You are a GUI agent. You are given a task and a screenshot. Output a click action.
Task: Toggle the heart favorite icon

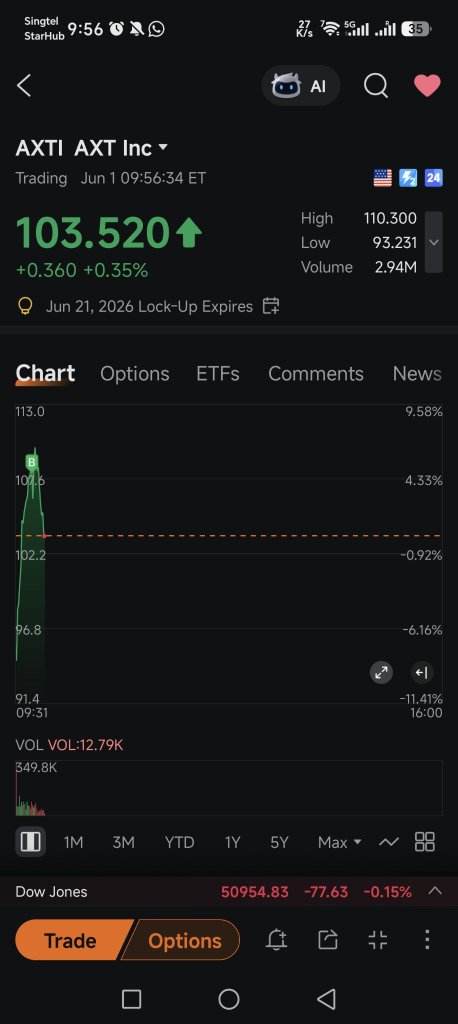[x=427, y=86]
